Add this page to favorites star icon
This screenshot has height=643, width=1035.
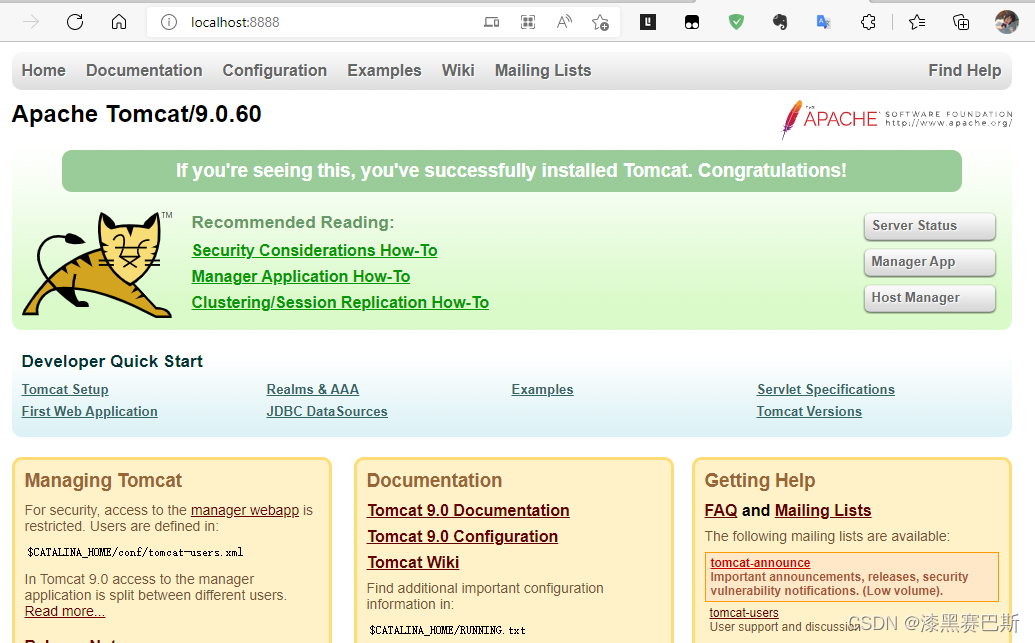tap(601, 22)
